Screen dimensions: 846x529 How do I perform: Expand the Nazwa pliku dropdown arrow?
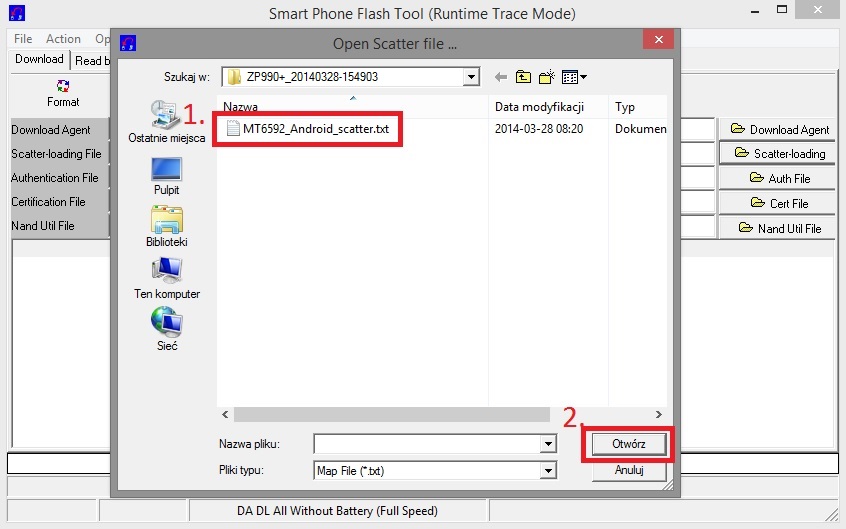coord(547,444)
